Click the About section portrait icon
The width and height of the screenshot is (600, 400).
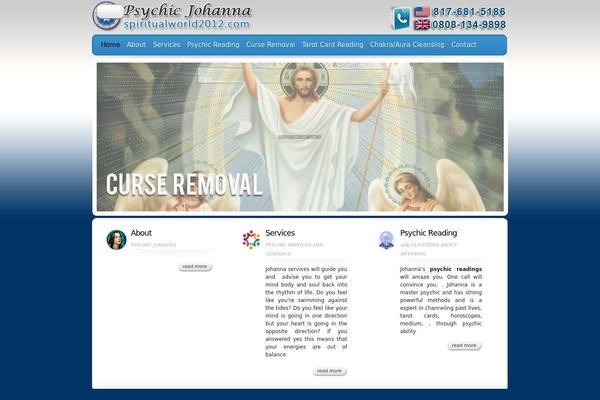[x=116, y=240]
